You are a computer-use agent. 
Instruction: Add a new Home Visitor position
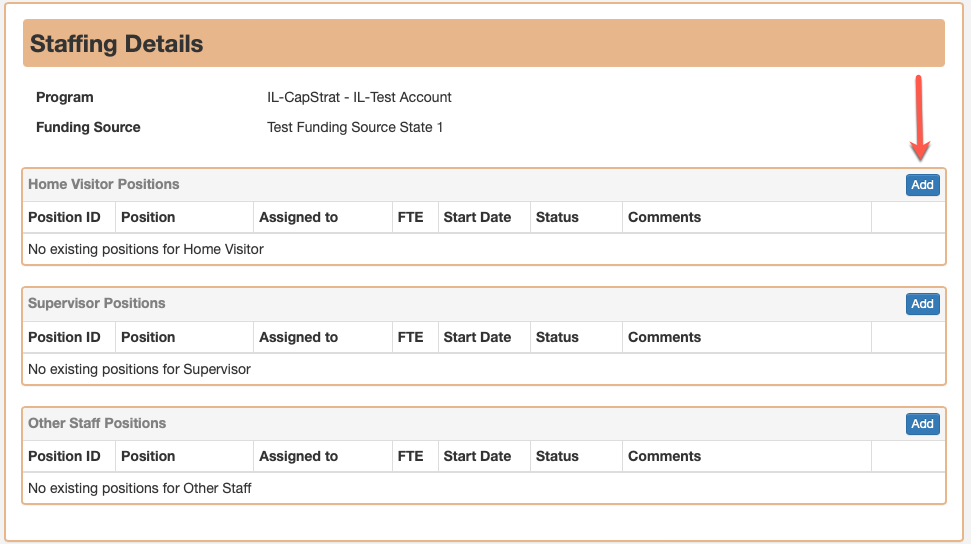tap(922, 185)
